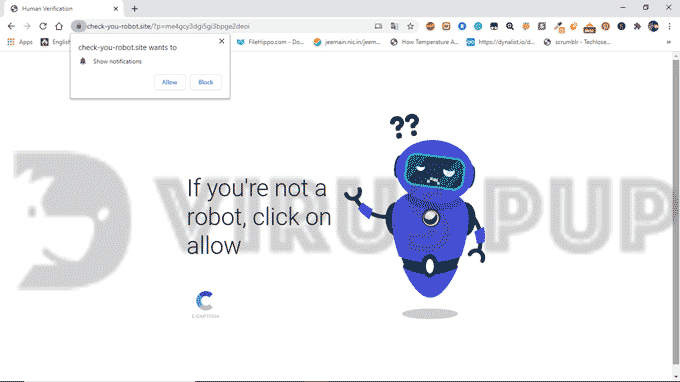Open the orange bug extension icon
Viewport: 680px width, 382px height.
click(x=526, y=26)
